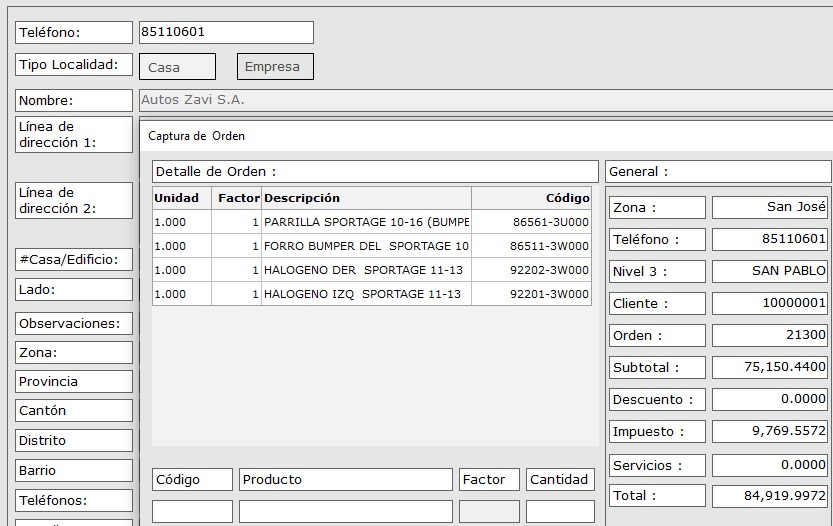833x526 pixels.
Task: Select the PARRILLA SPORTAGE 10-16 row
Action: (365, 222)
